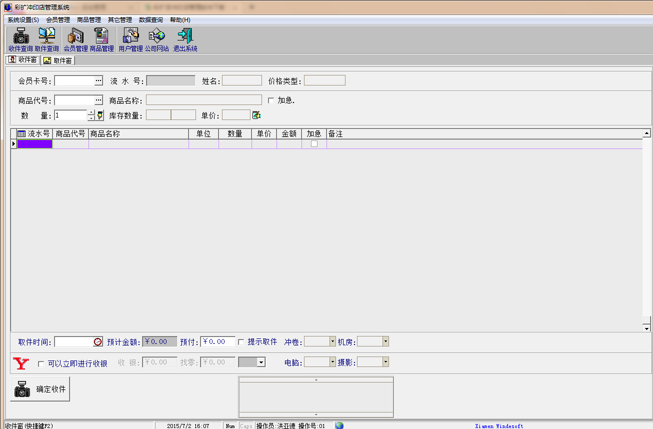Viewport: 653px width, 429px height.
Task: Decrease 数量 with spinner down arrow
Action: click(92, 118)
